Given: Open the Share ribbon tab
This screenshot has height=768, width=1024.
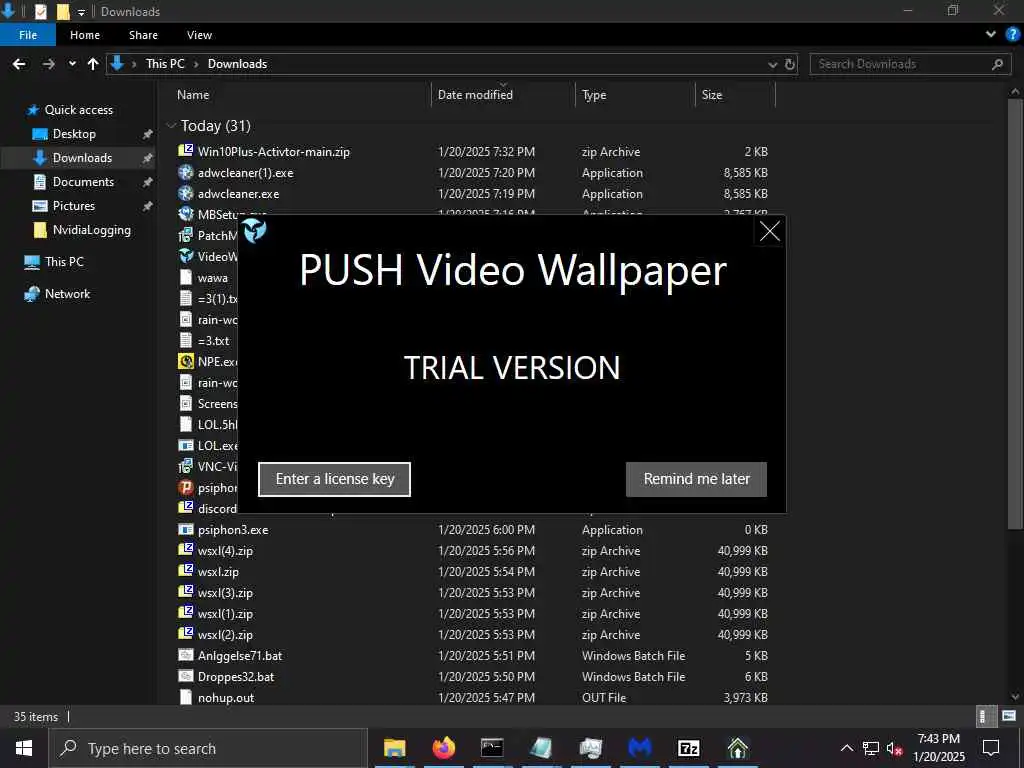Looking at the screenshot, I should coord(143,35).
